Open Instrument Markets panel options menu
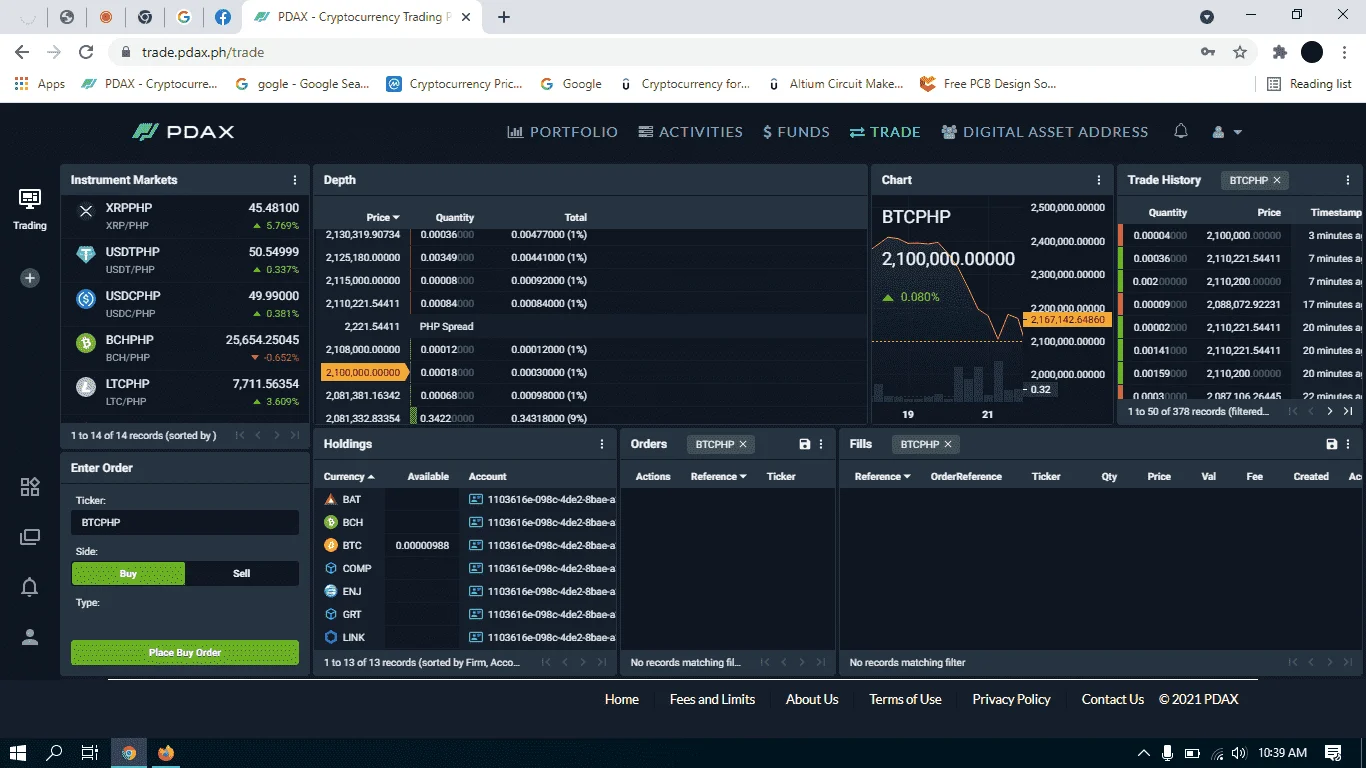The image size is (1366, 768). pyautogui.click(x=295, y=180)
